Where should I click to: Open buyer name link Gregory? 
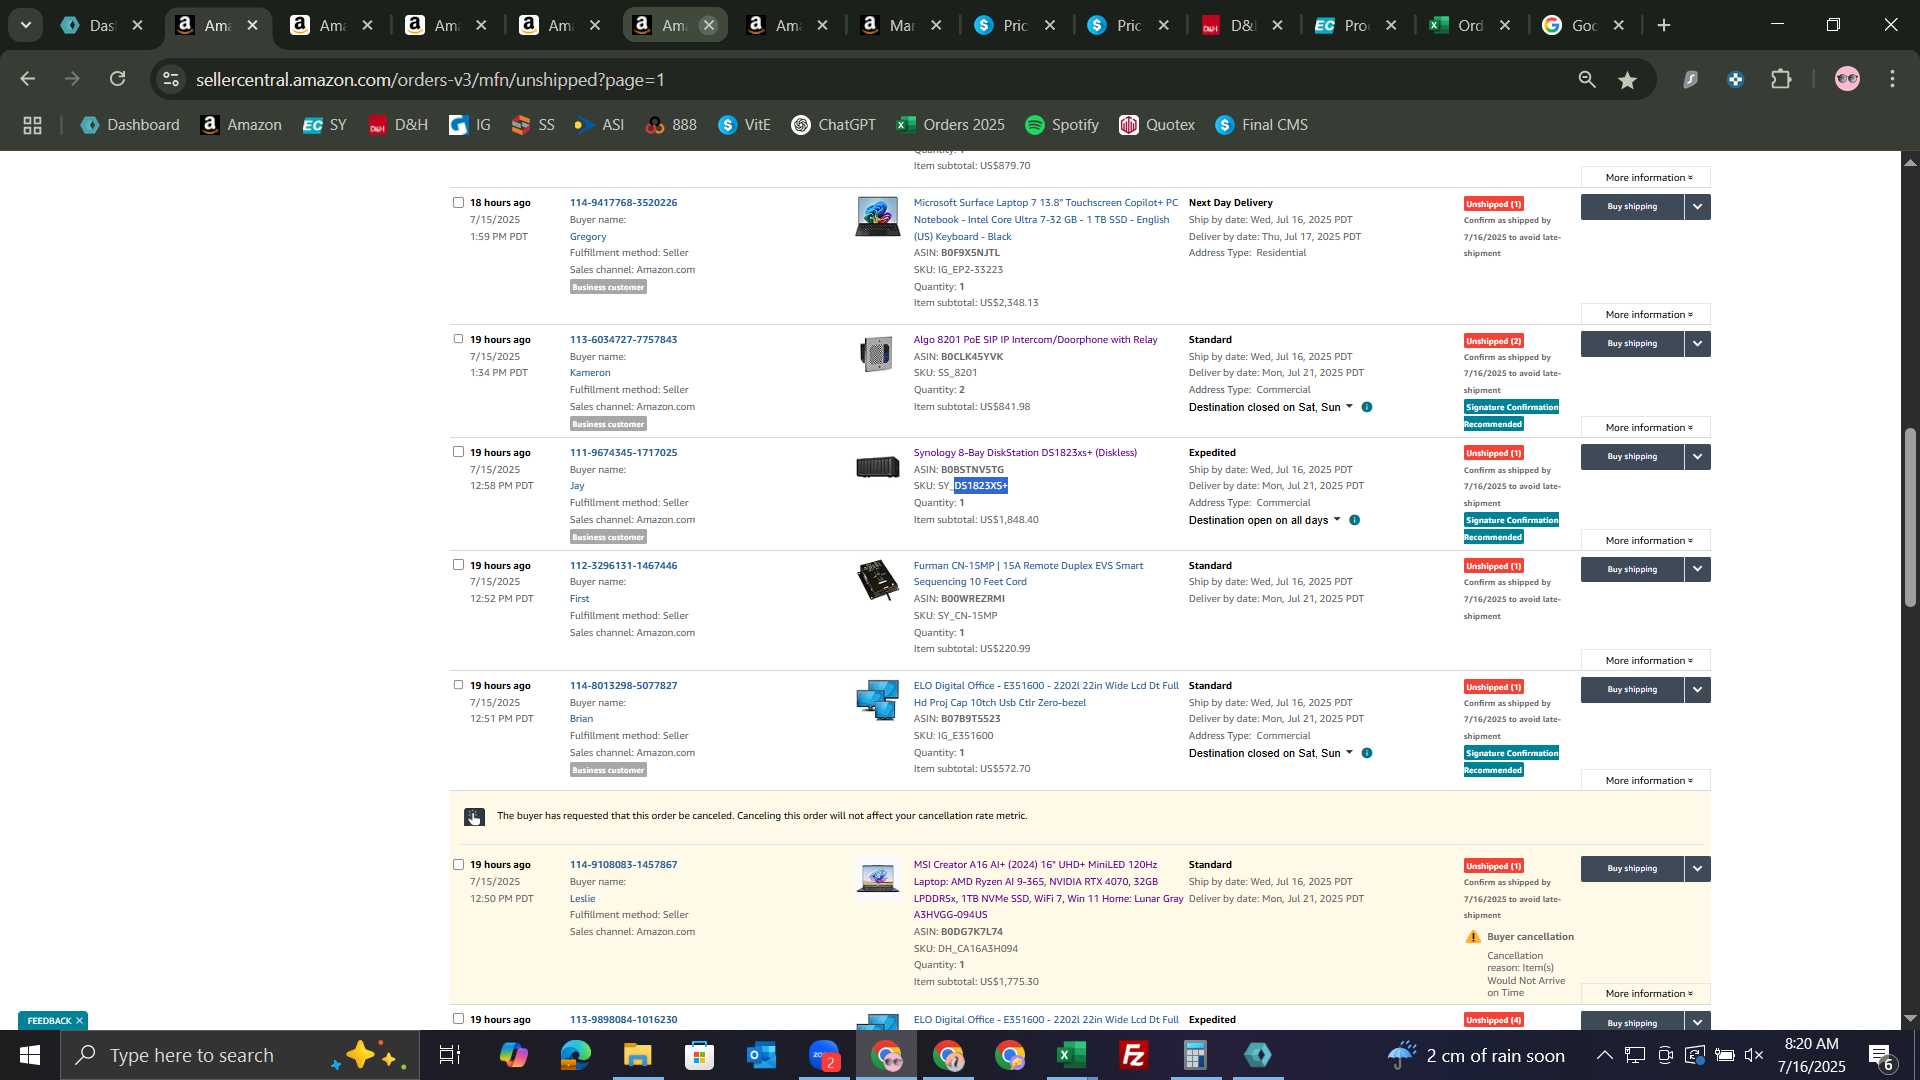[x=588, y=237]
